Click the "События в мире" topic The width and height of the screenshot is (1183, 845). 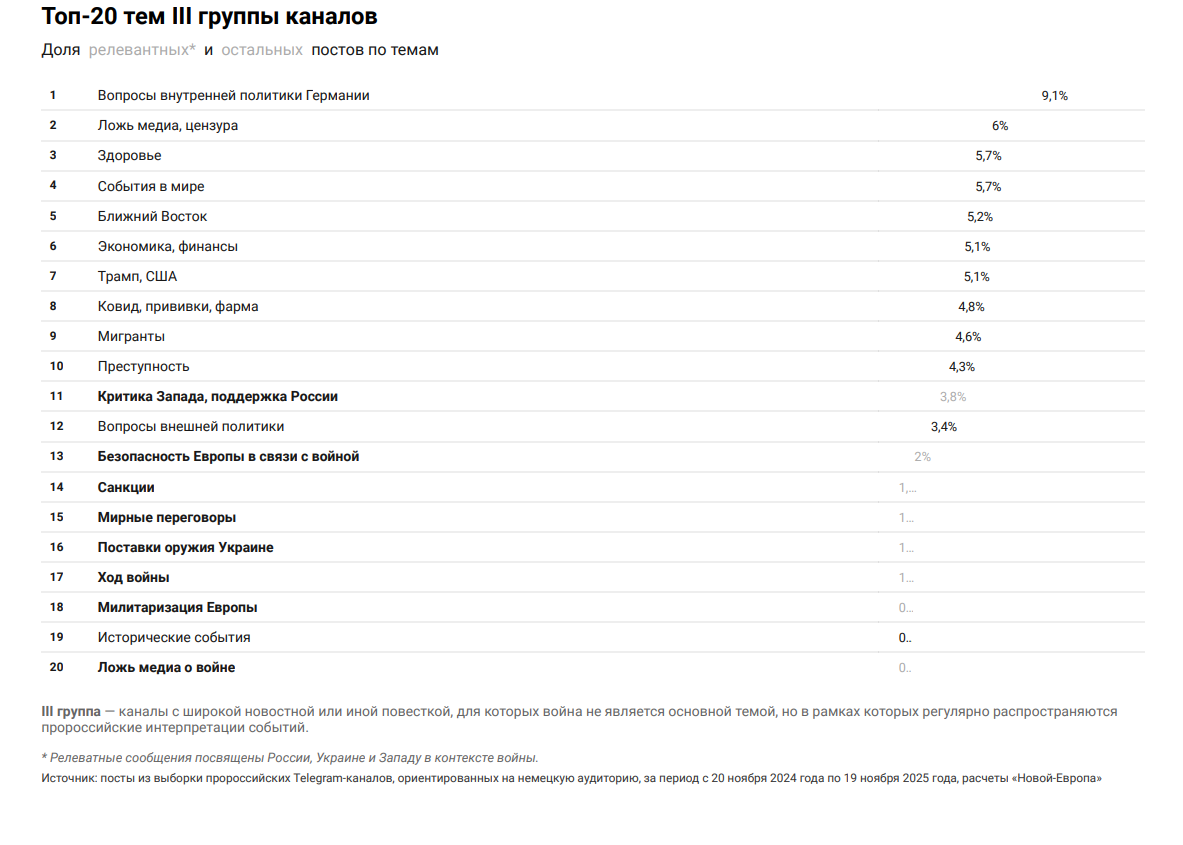(151, 187)
